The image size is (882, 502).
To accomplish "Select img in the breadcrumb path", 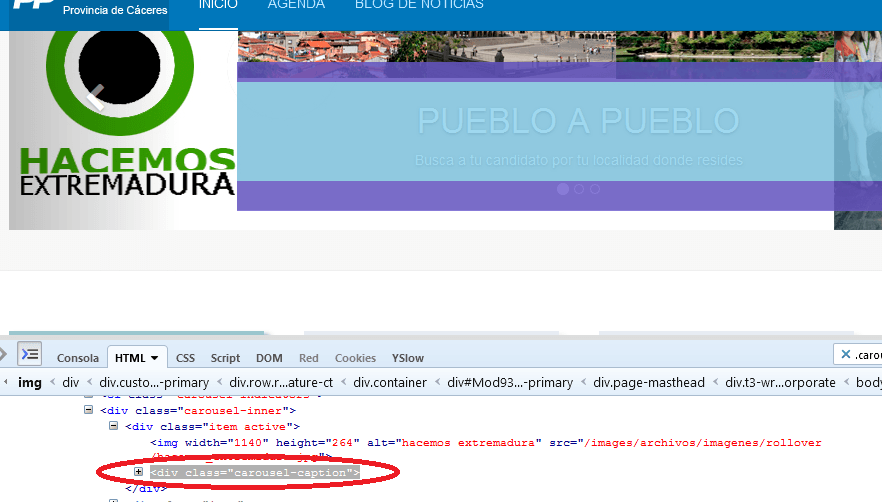I will coord(30,383).
